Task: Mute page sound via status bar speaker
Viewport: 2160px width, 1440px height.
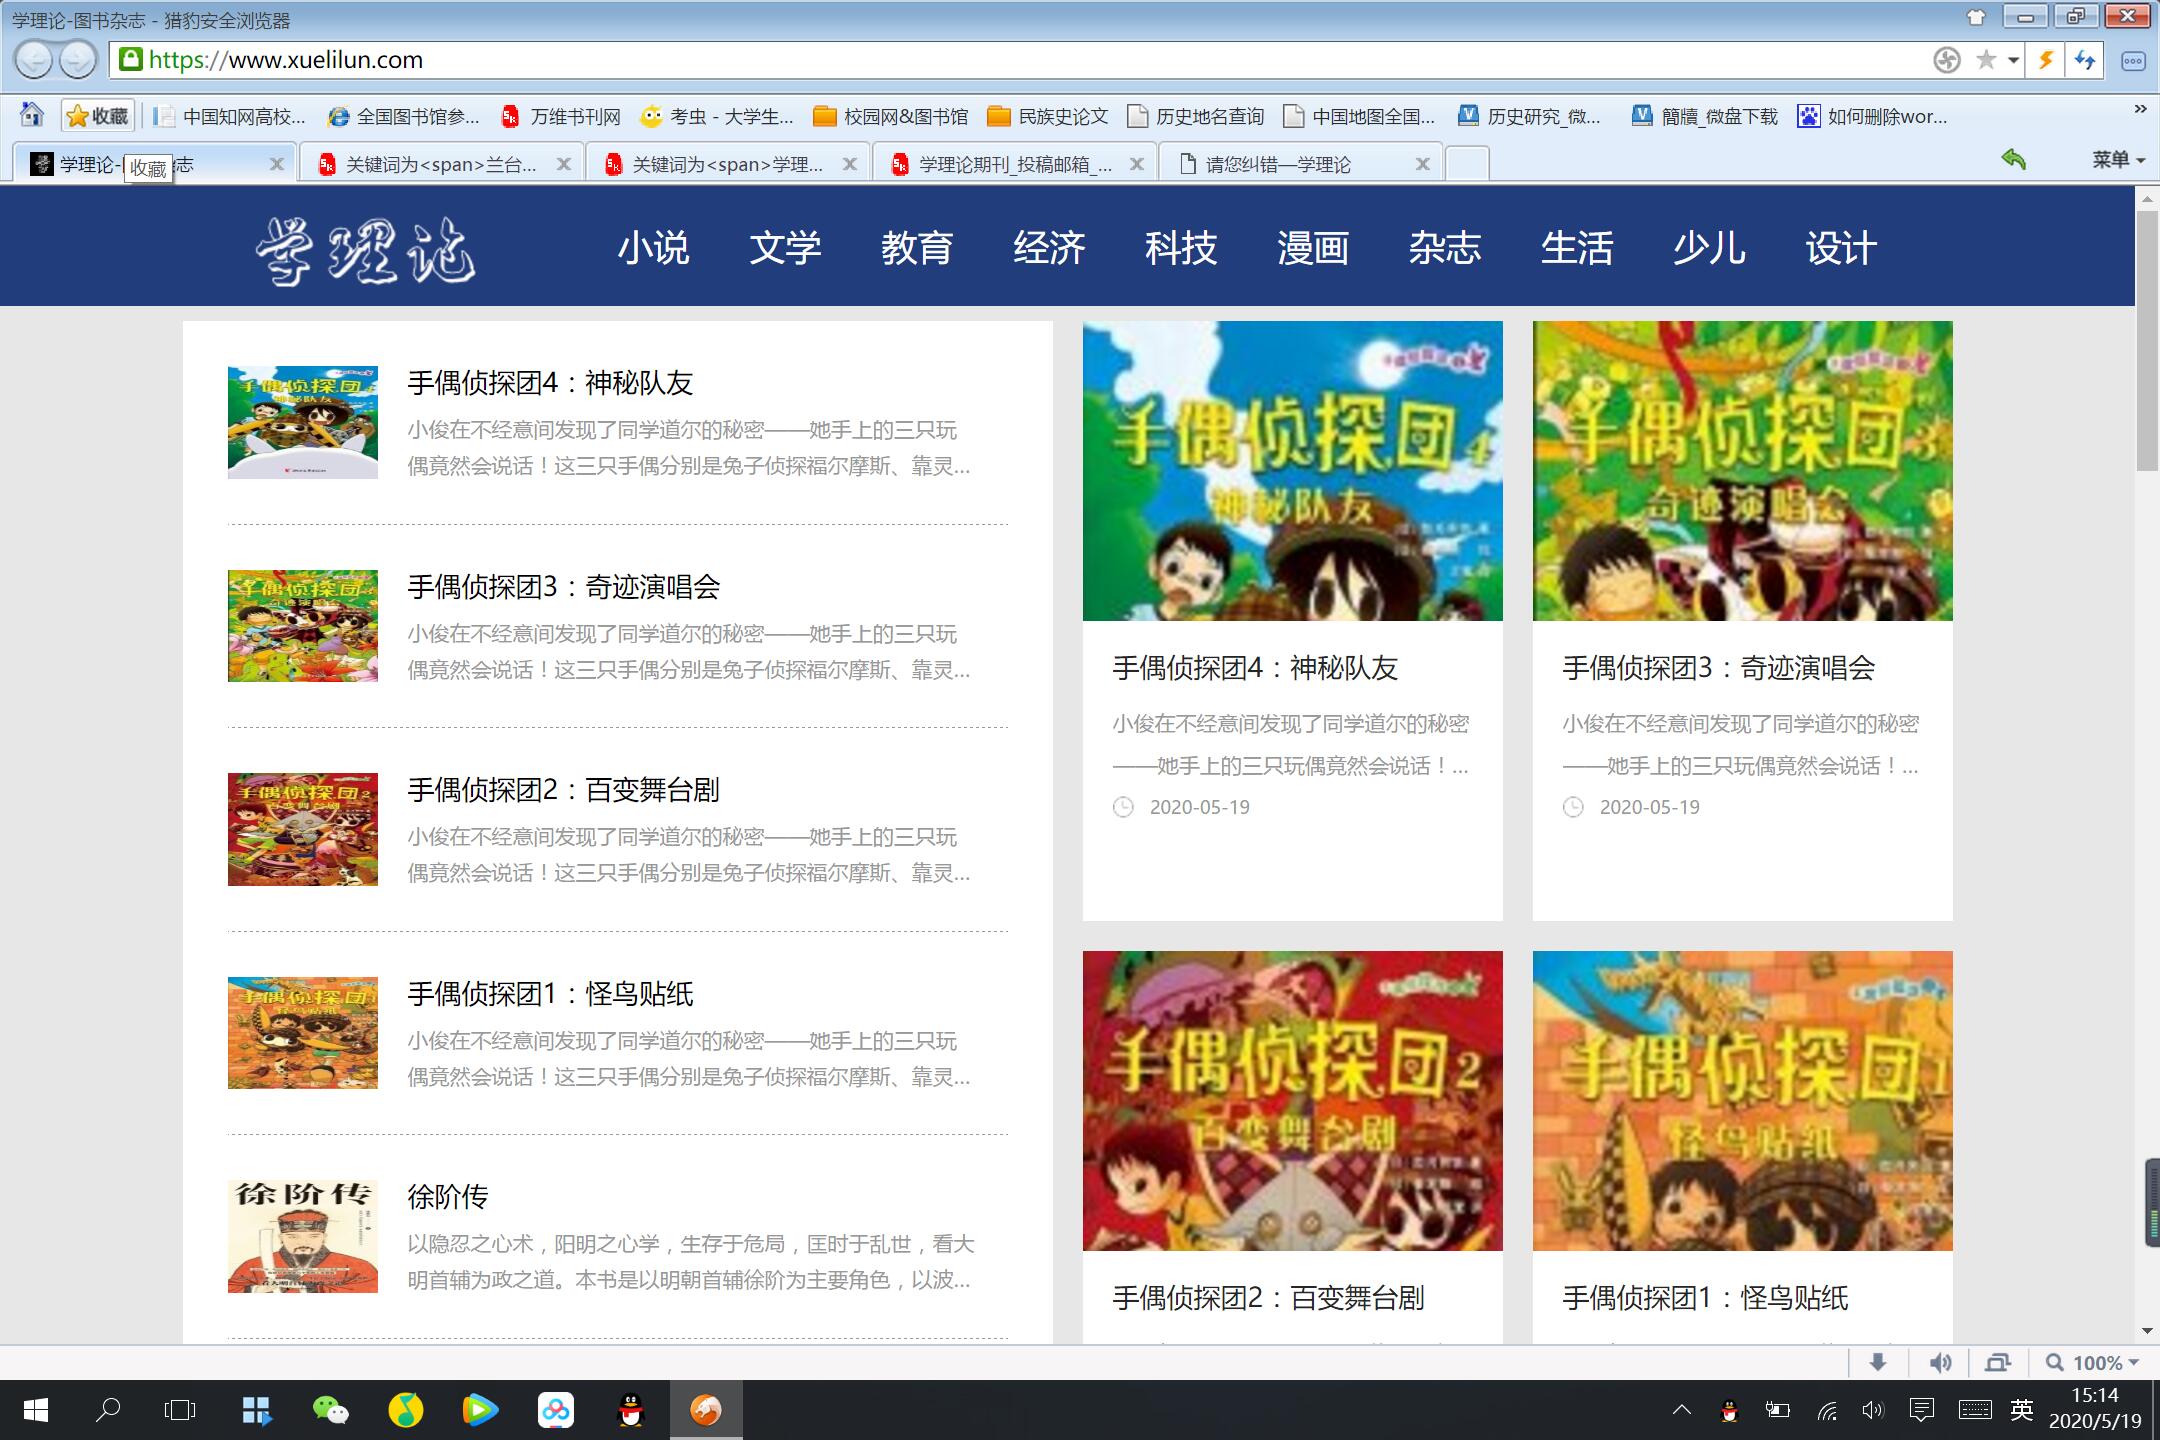Action: point(1940,1362)
